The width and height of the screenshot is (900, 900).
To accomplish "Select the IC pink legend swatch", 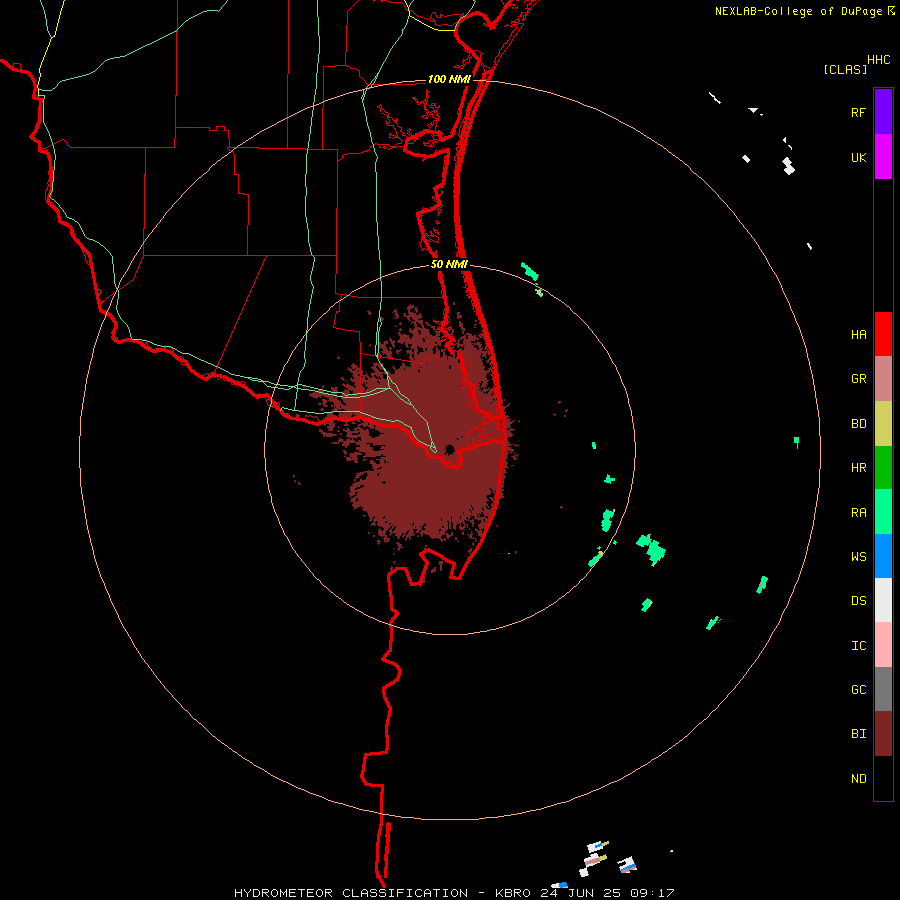I will pos(883,645).
